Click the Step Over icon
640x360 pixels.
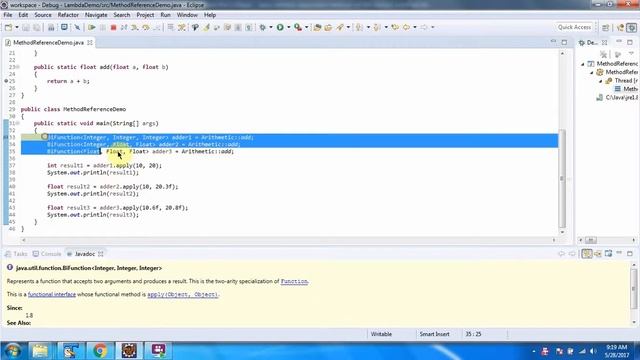coord(146,27)
